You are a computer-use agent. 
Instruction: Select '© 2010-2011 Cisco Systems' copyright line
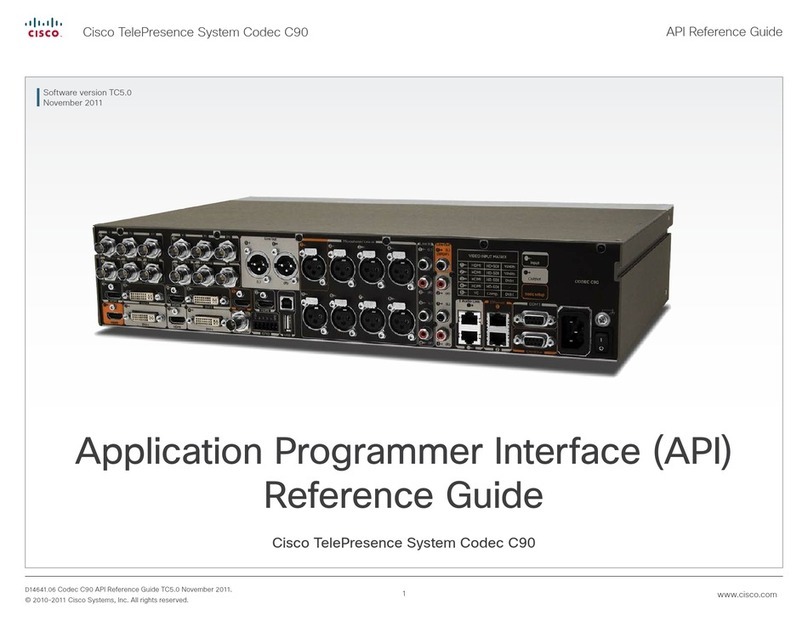(x=107, y=600)
